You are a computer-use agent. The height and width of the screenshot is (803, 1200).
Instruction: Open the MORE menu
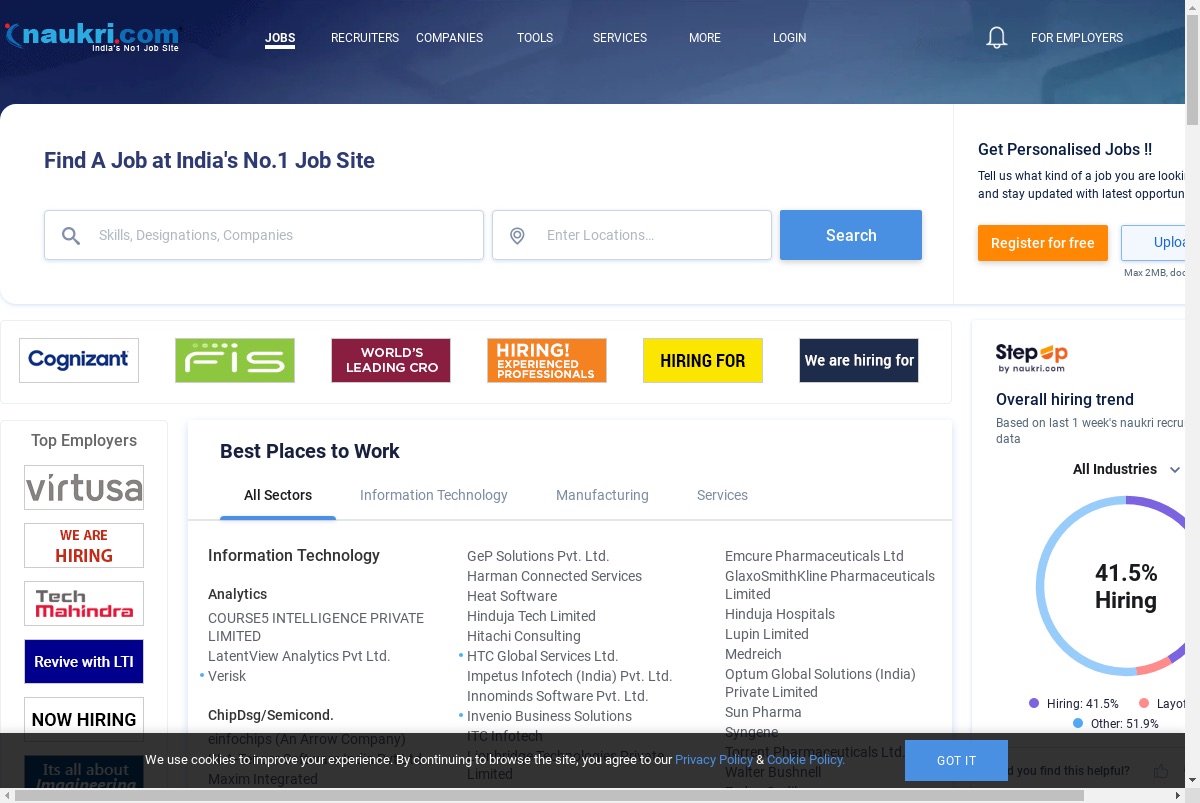click(705, 38)
